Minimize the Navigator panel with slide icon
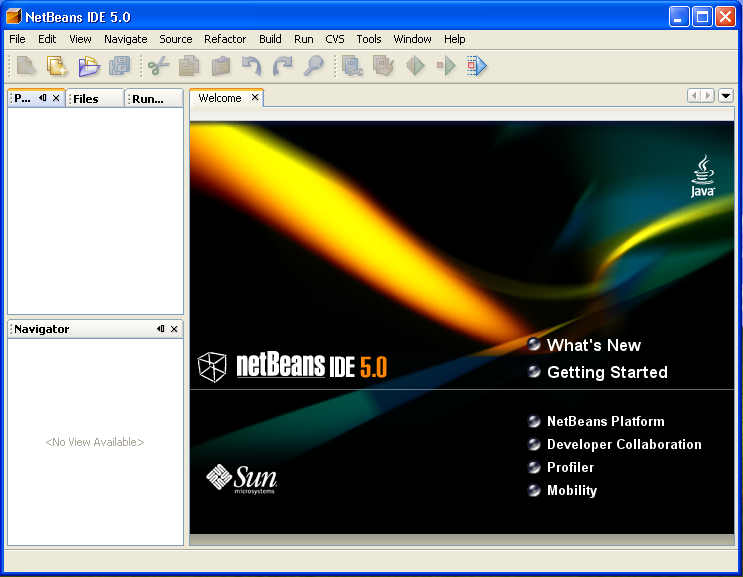Screen dimensions: 743x577 tap(161, 329)
